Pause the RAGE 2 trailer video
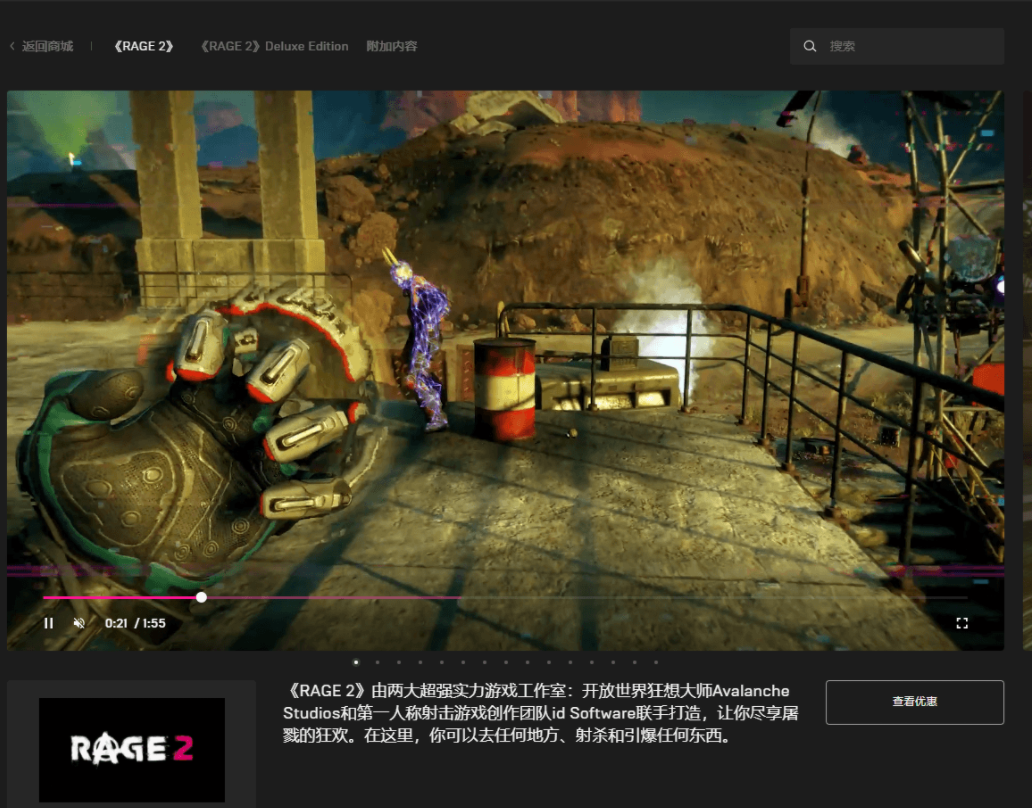The image size is (1032, 808). click(48, 623)
